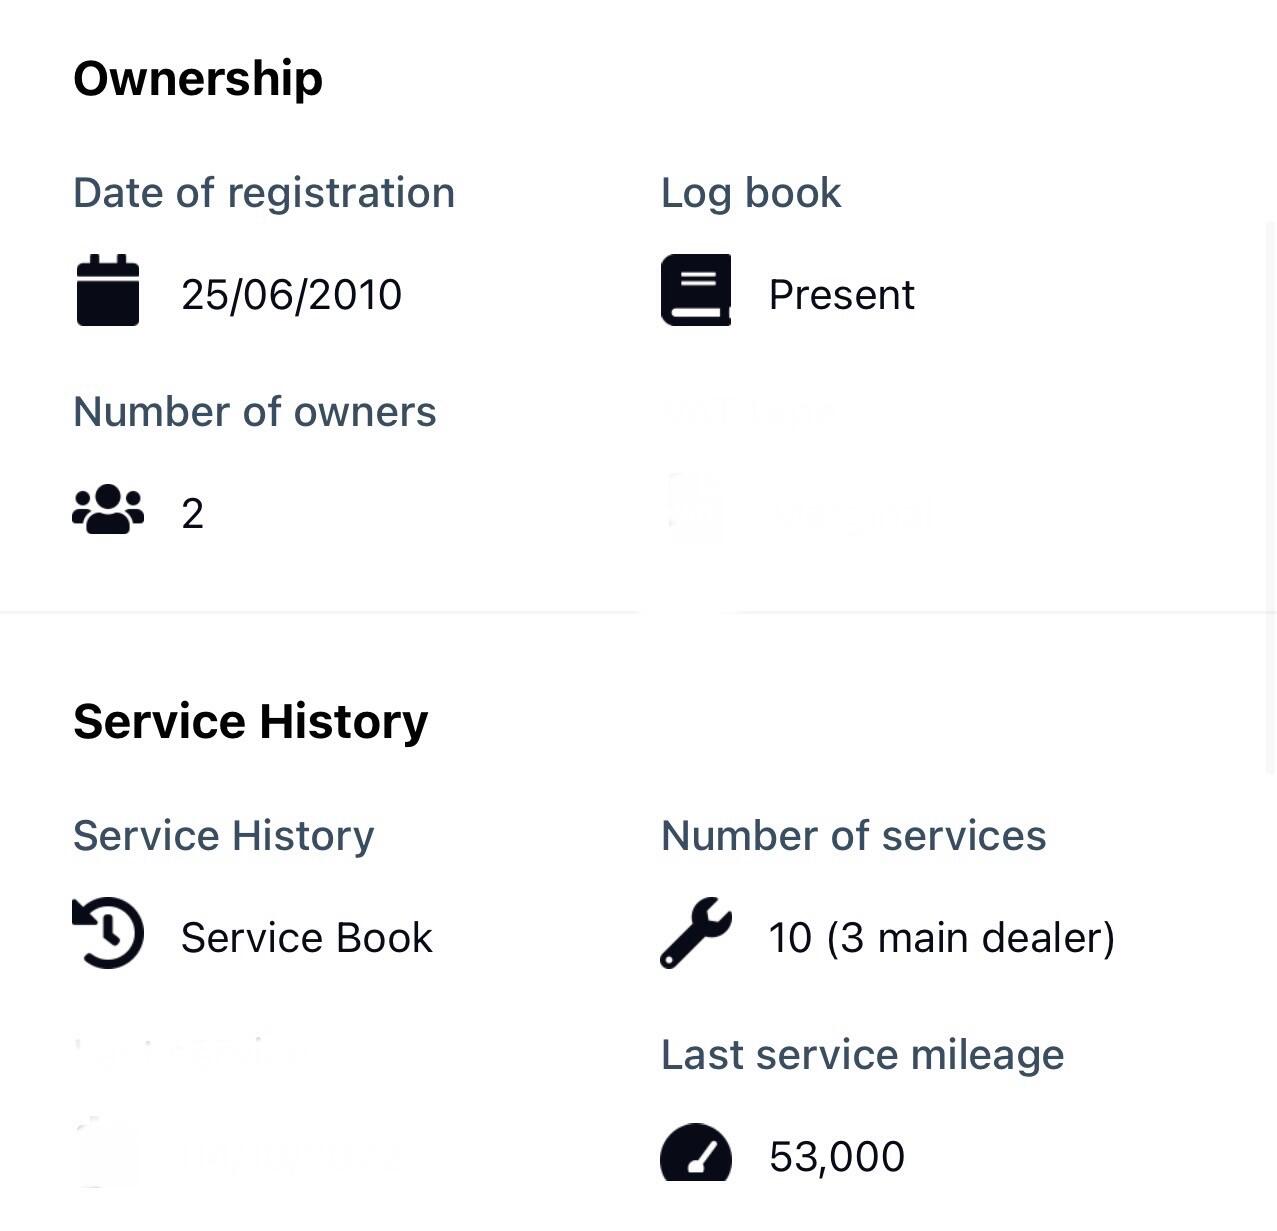1277x1231 pixels.
Task: Select the Service Book value text
Action: [306, 938]
